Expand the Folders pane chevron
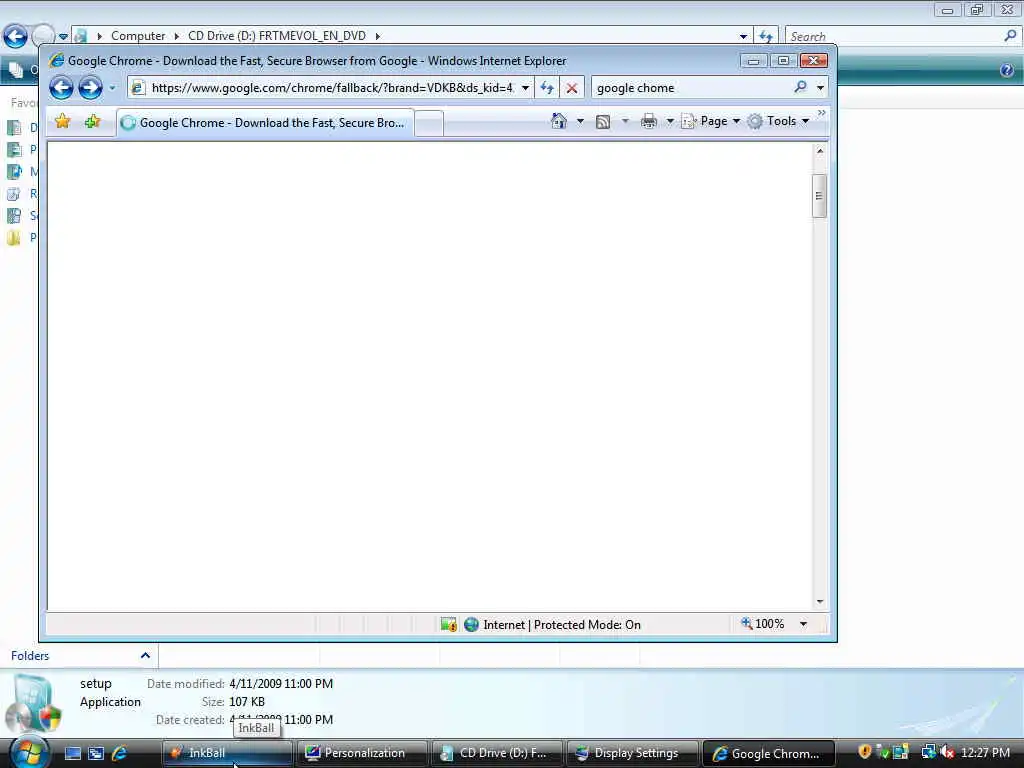 pos(145,656)
